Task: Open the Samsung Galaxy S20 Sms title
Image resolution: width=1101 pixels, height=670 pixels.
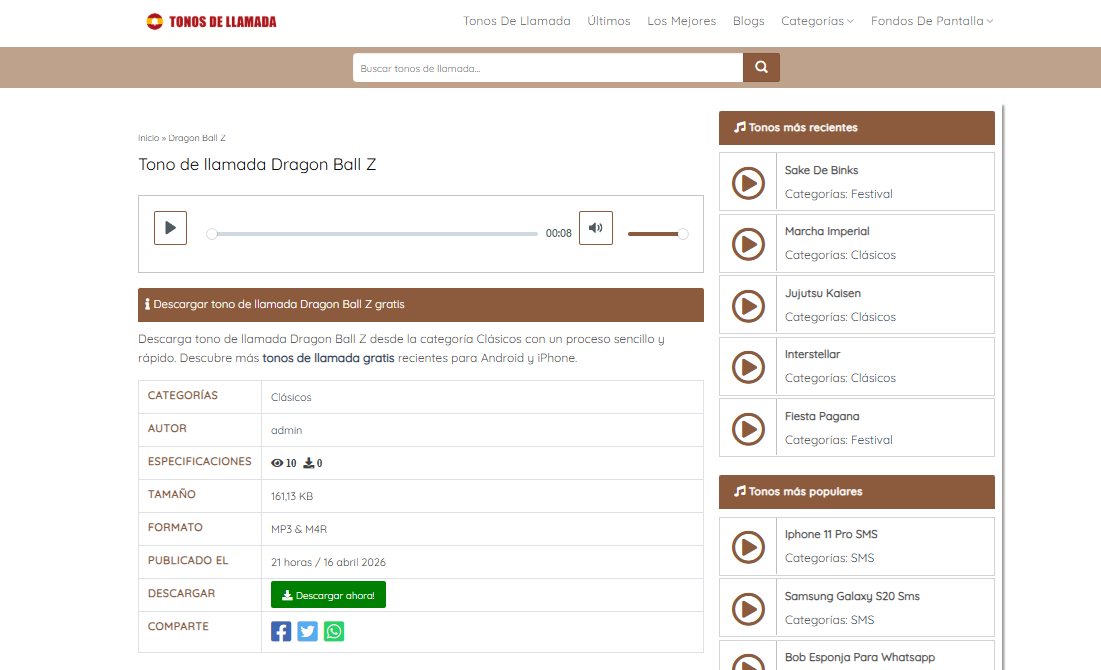Action: [852, 596]
